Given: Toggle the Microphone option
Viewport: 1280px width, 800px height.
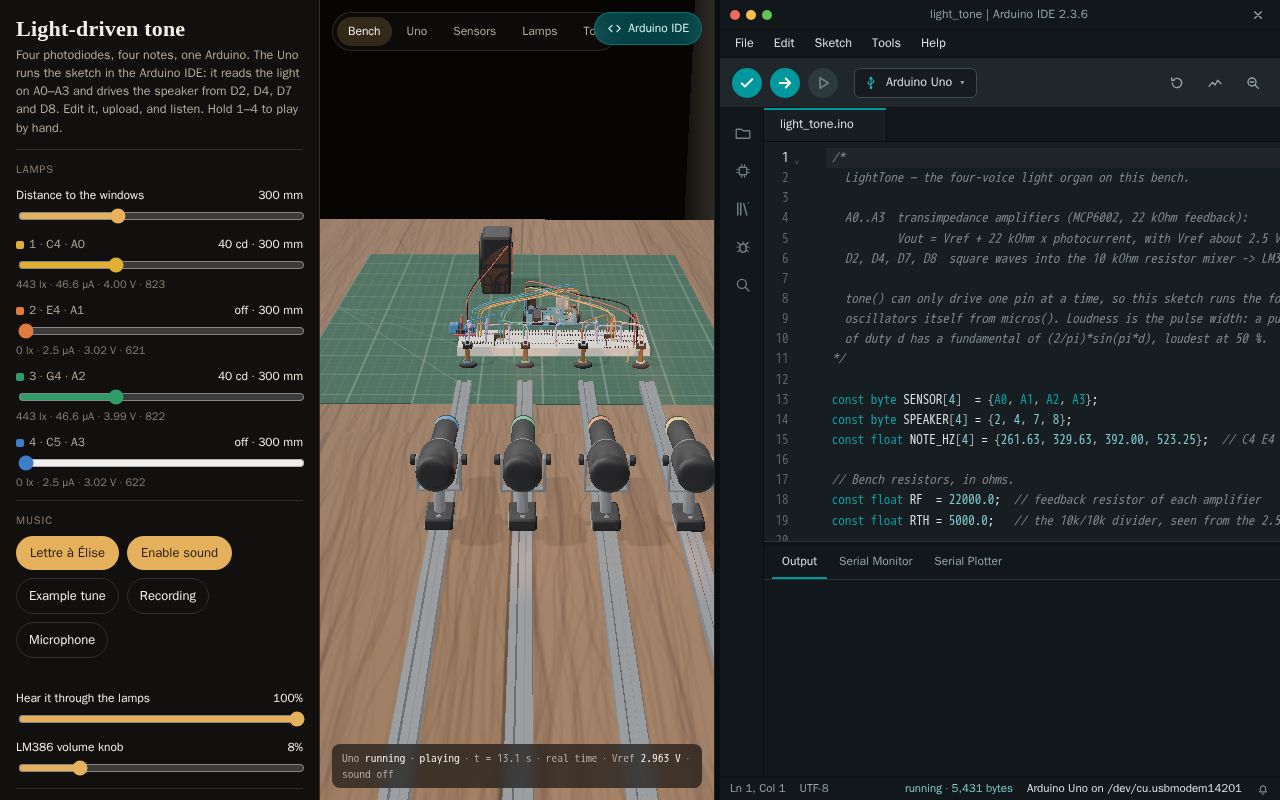Looking at the screenshot, I should 62,640.
